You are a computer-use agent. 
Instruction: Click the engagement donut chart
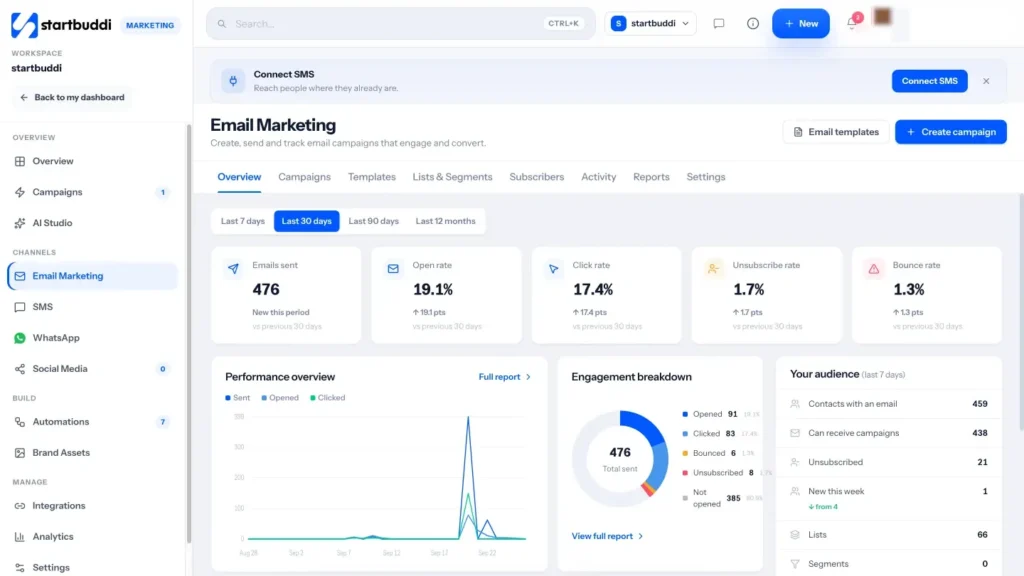pyautogui.click(x=620, y=459)
